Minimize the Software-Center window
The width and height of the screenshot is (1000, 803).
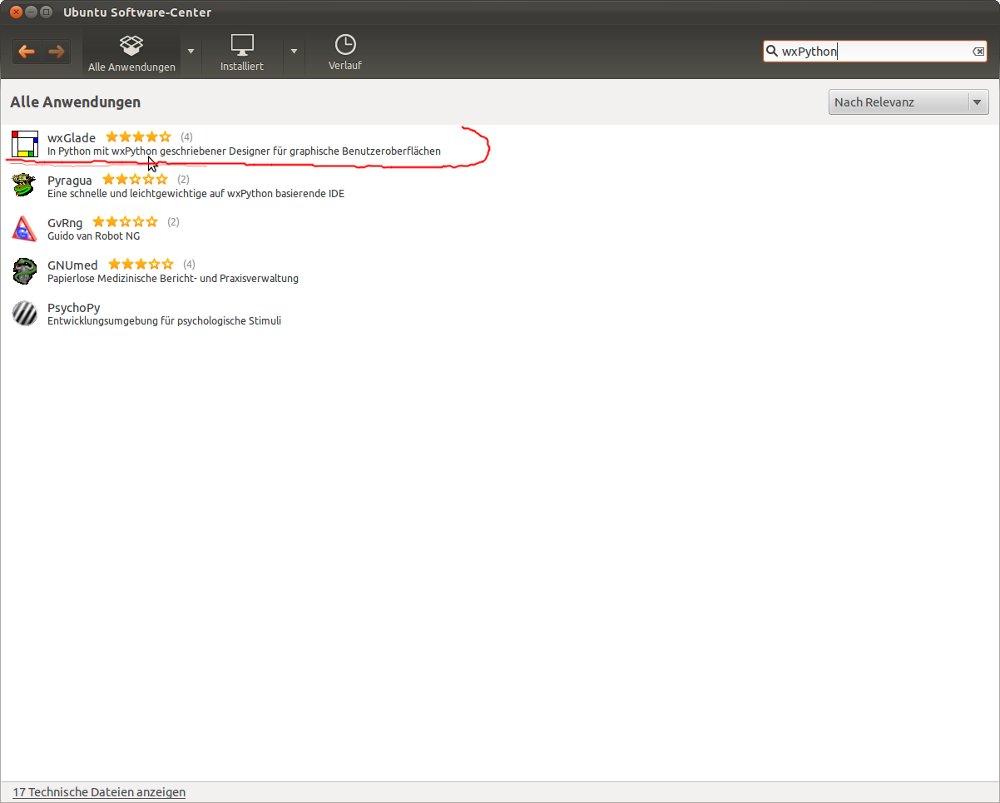pos(31,12)
